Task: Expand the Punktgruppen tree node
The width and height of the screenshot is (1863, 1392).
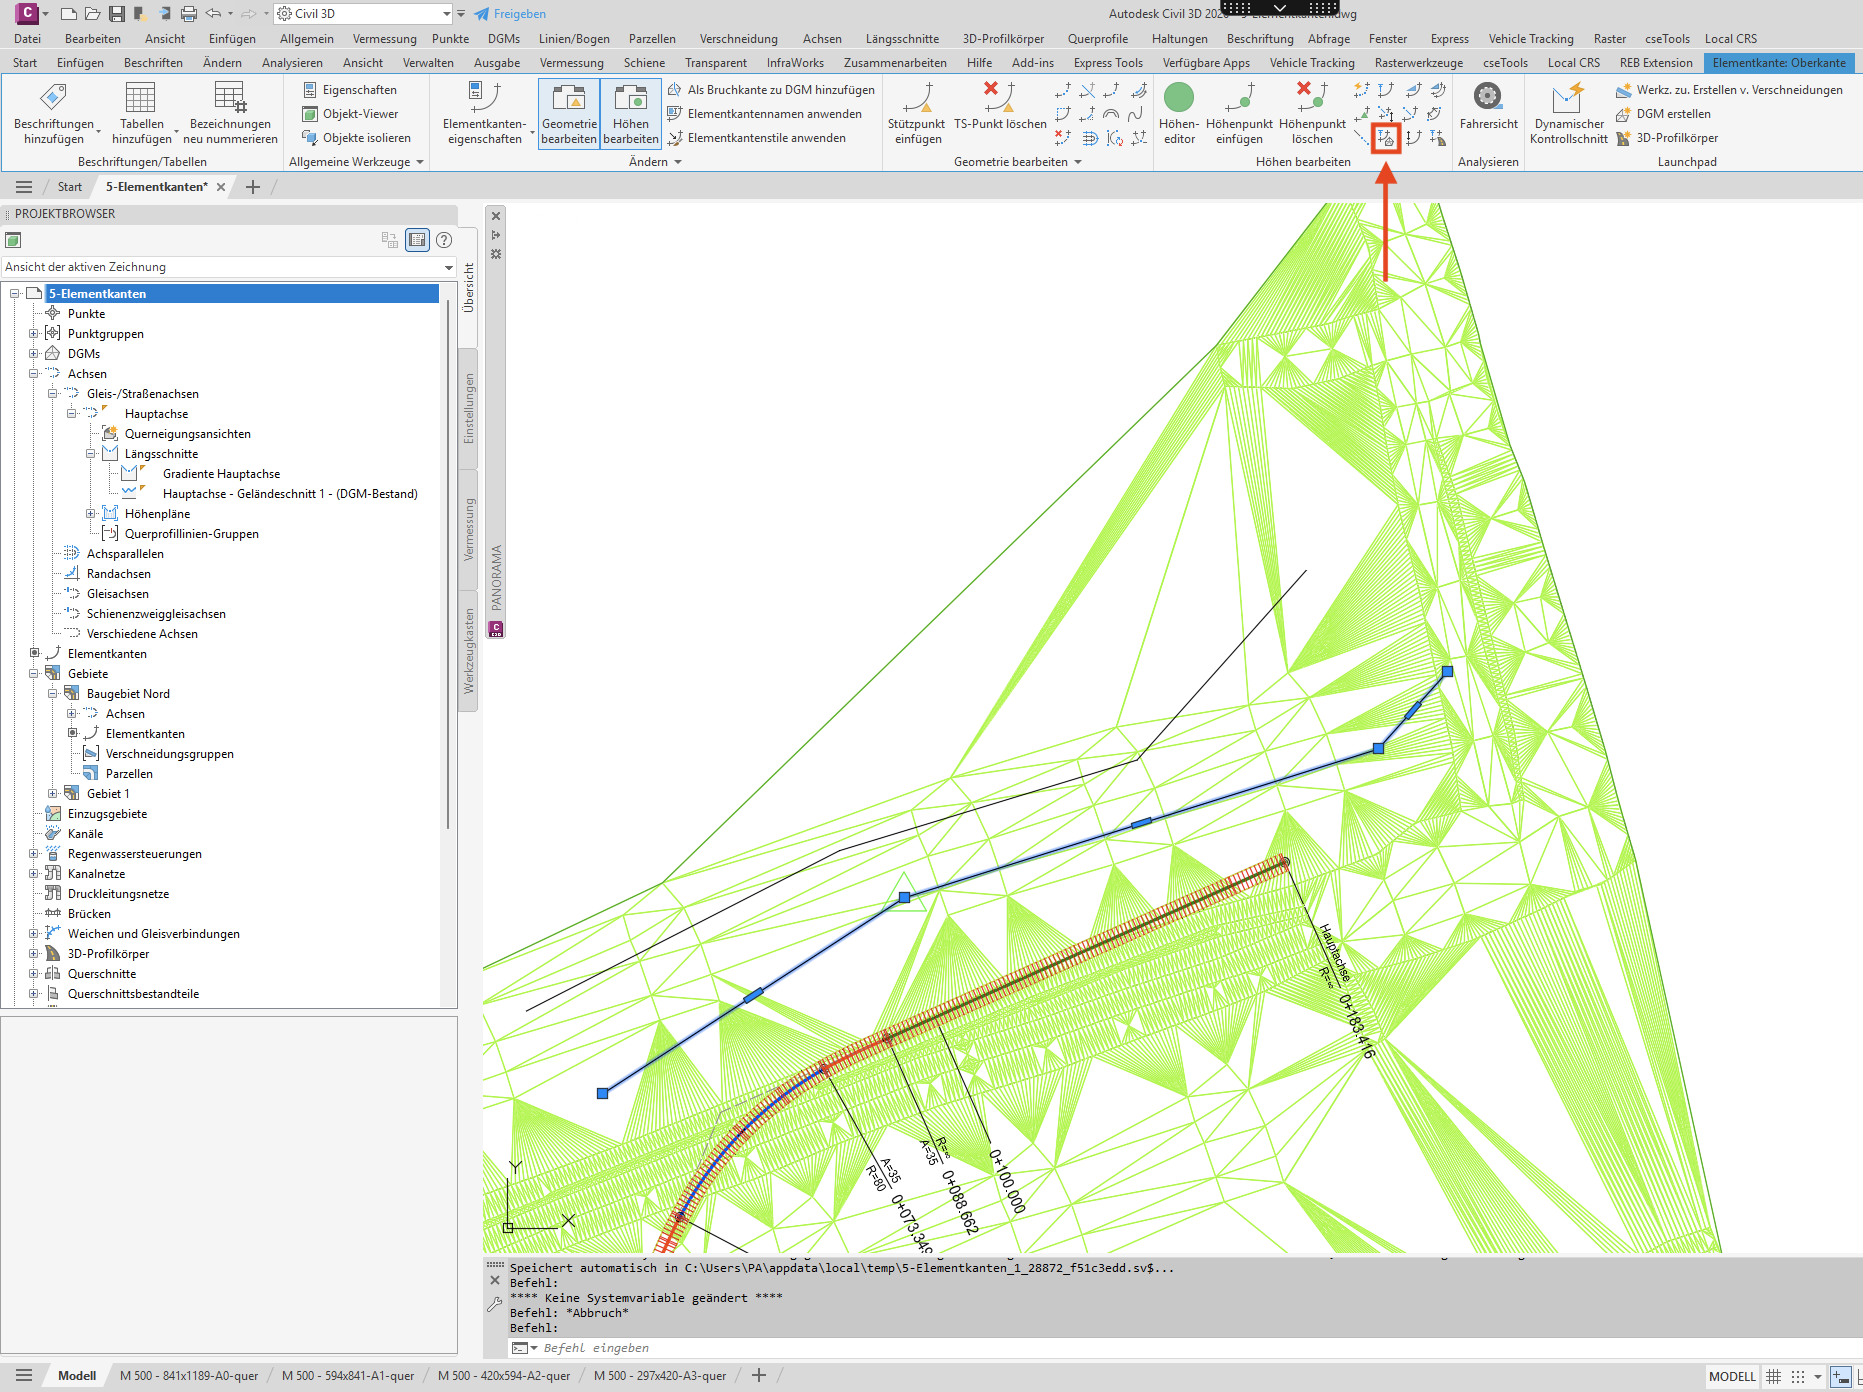Action: 33,334
